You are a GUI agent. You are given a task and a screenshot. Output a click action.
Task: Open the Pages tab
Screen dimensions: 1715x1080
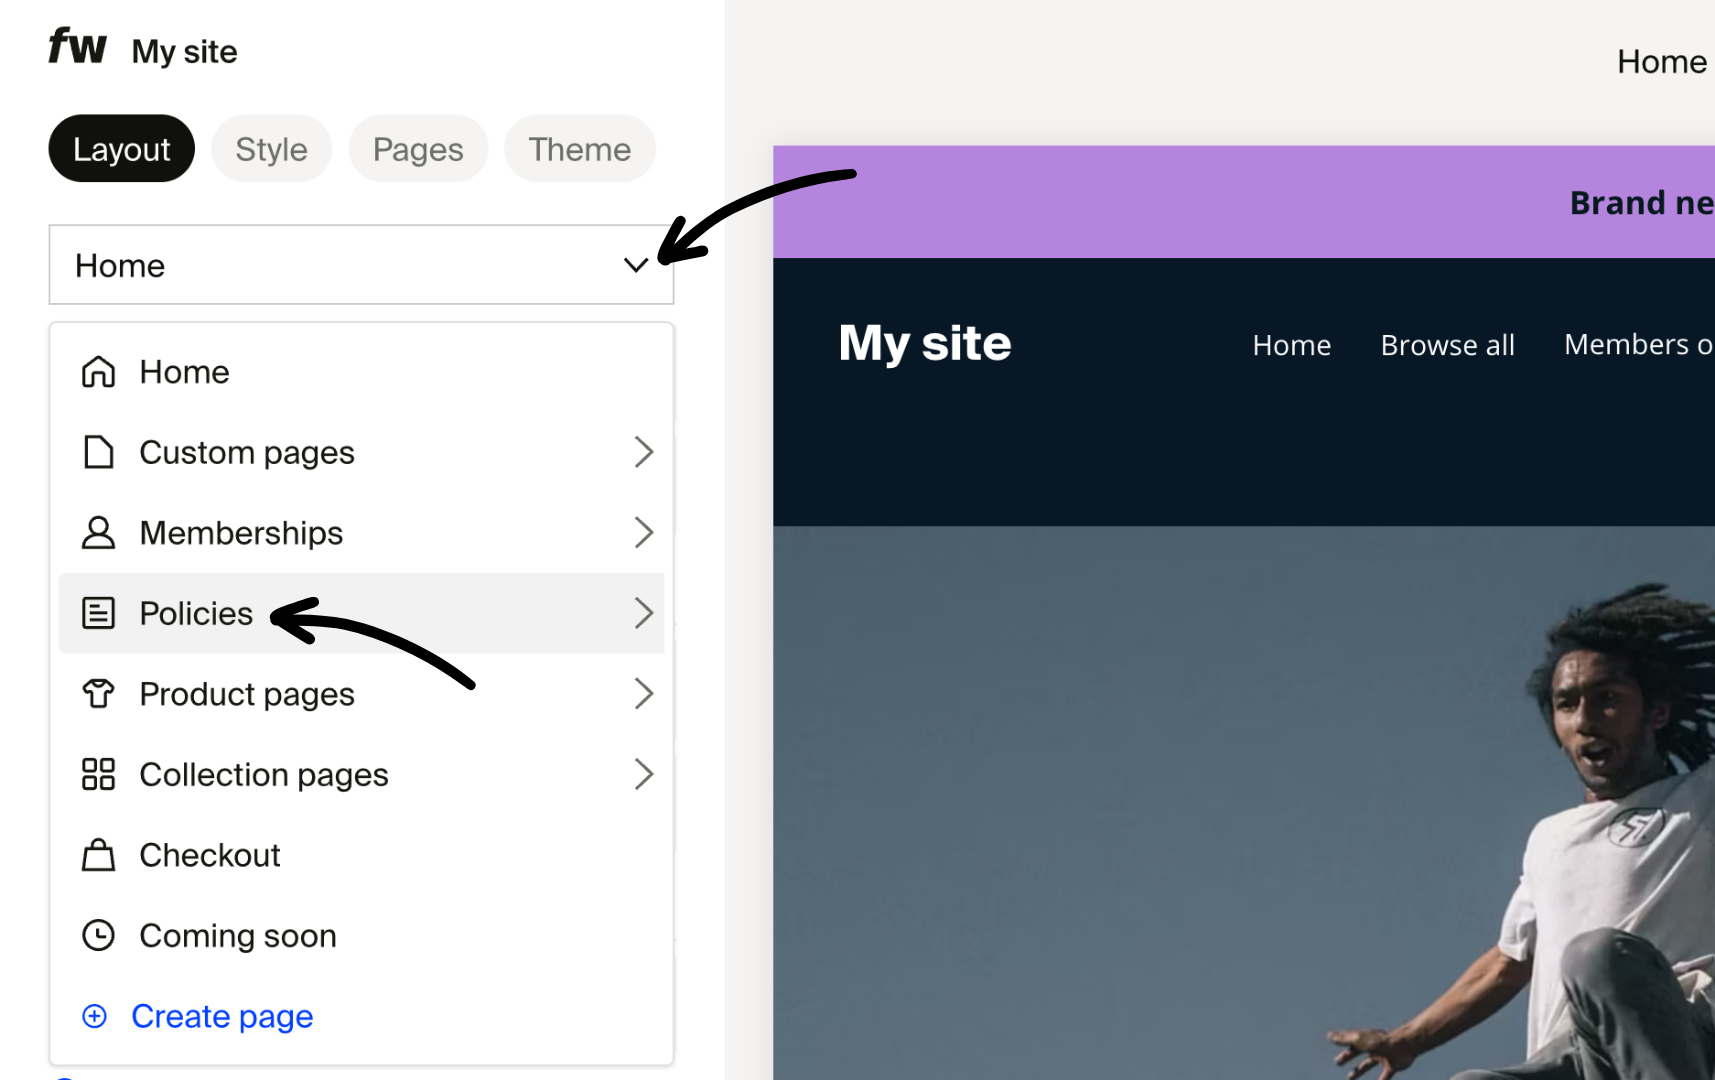pyautogui.click(x=418, y=148)
